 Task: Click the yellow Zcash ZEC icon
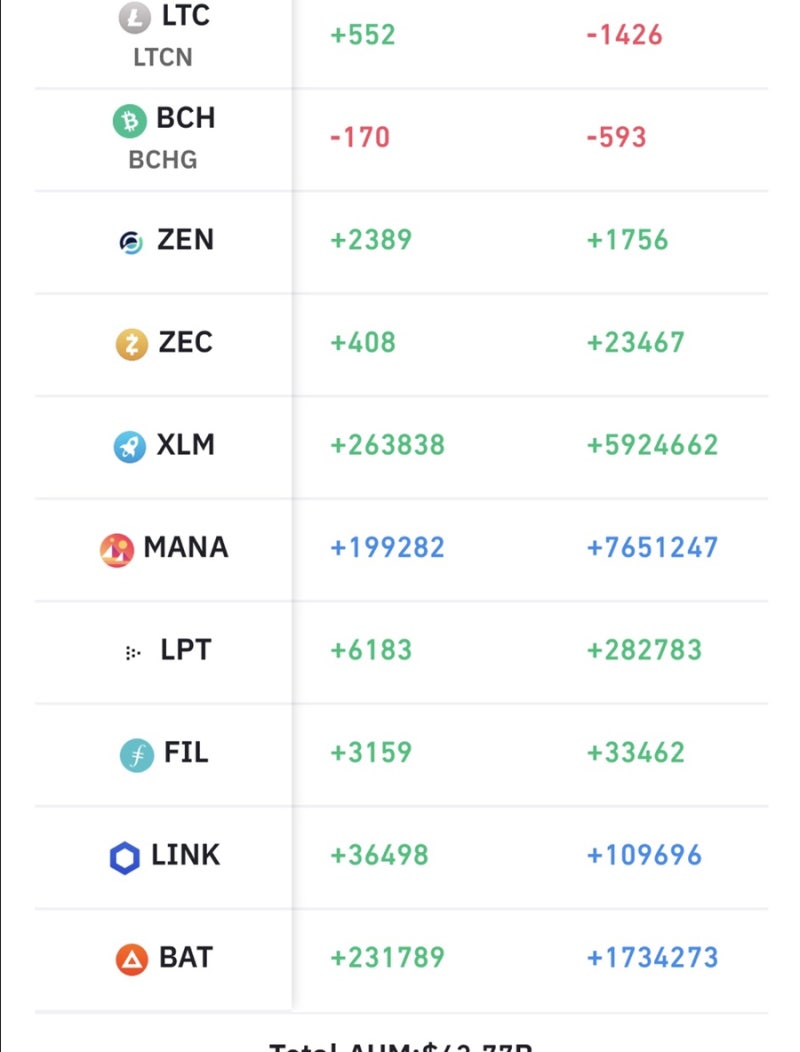131,345
